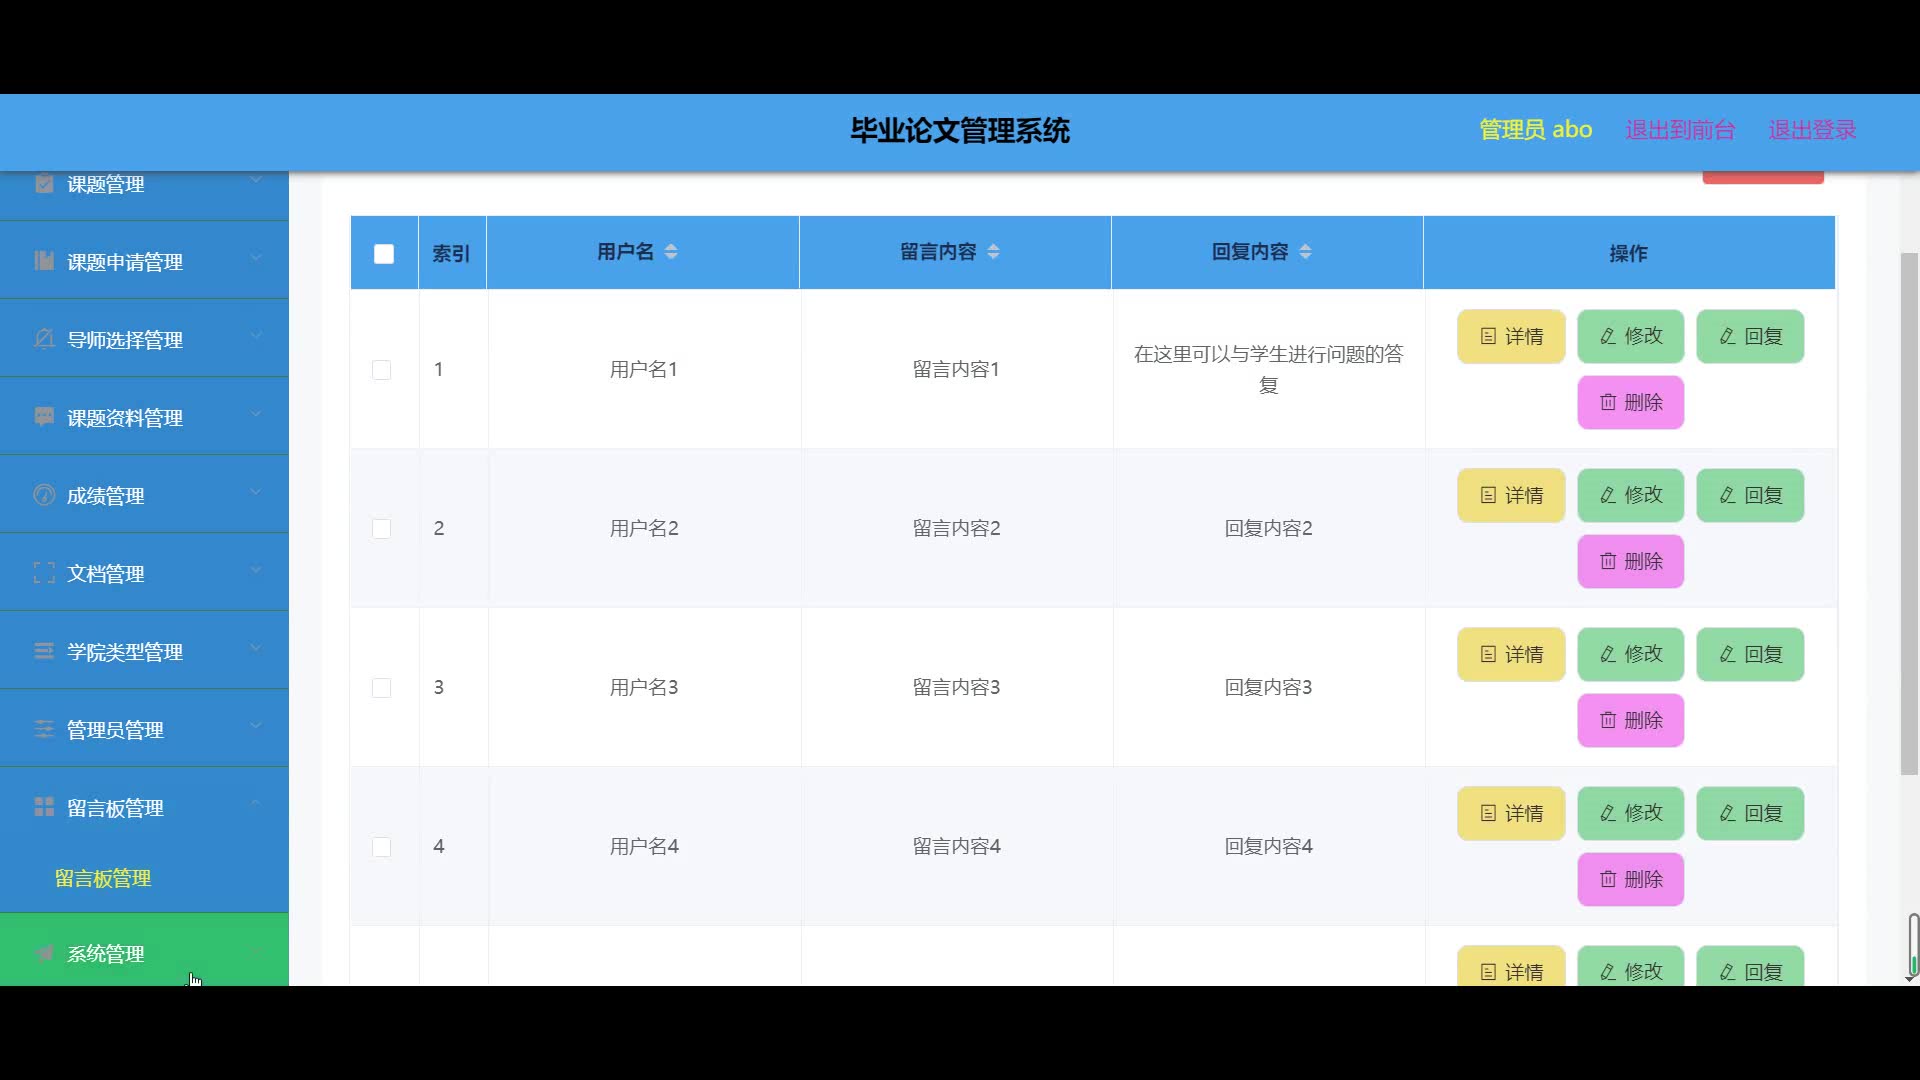Open the 系统管理 menu item
This screenshot has height=1080, width=1920.
(144, 950)
